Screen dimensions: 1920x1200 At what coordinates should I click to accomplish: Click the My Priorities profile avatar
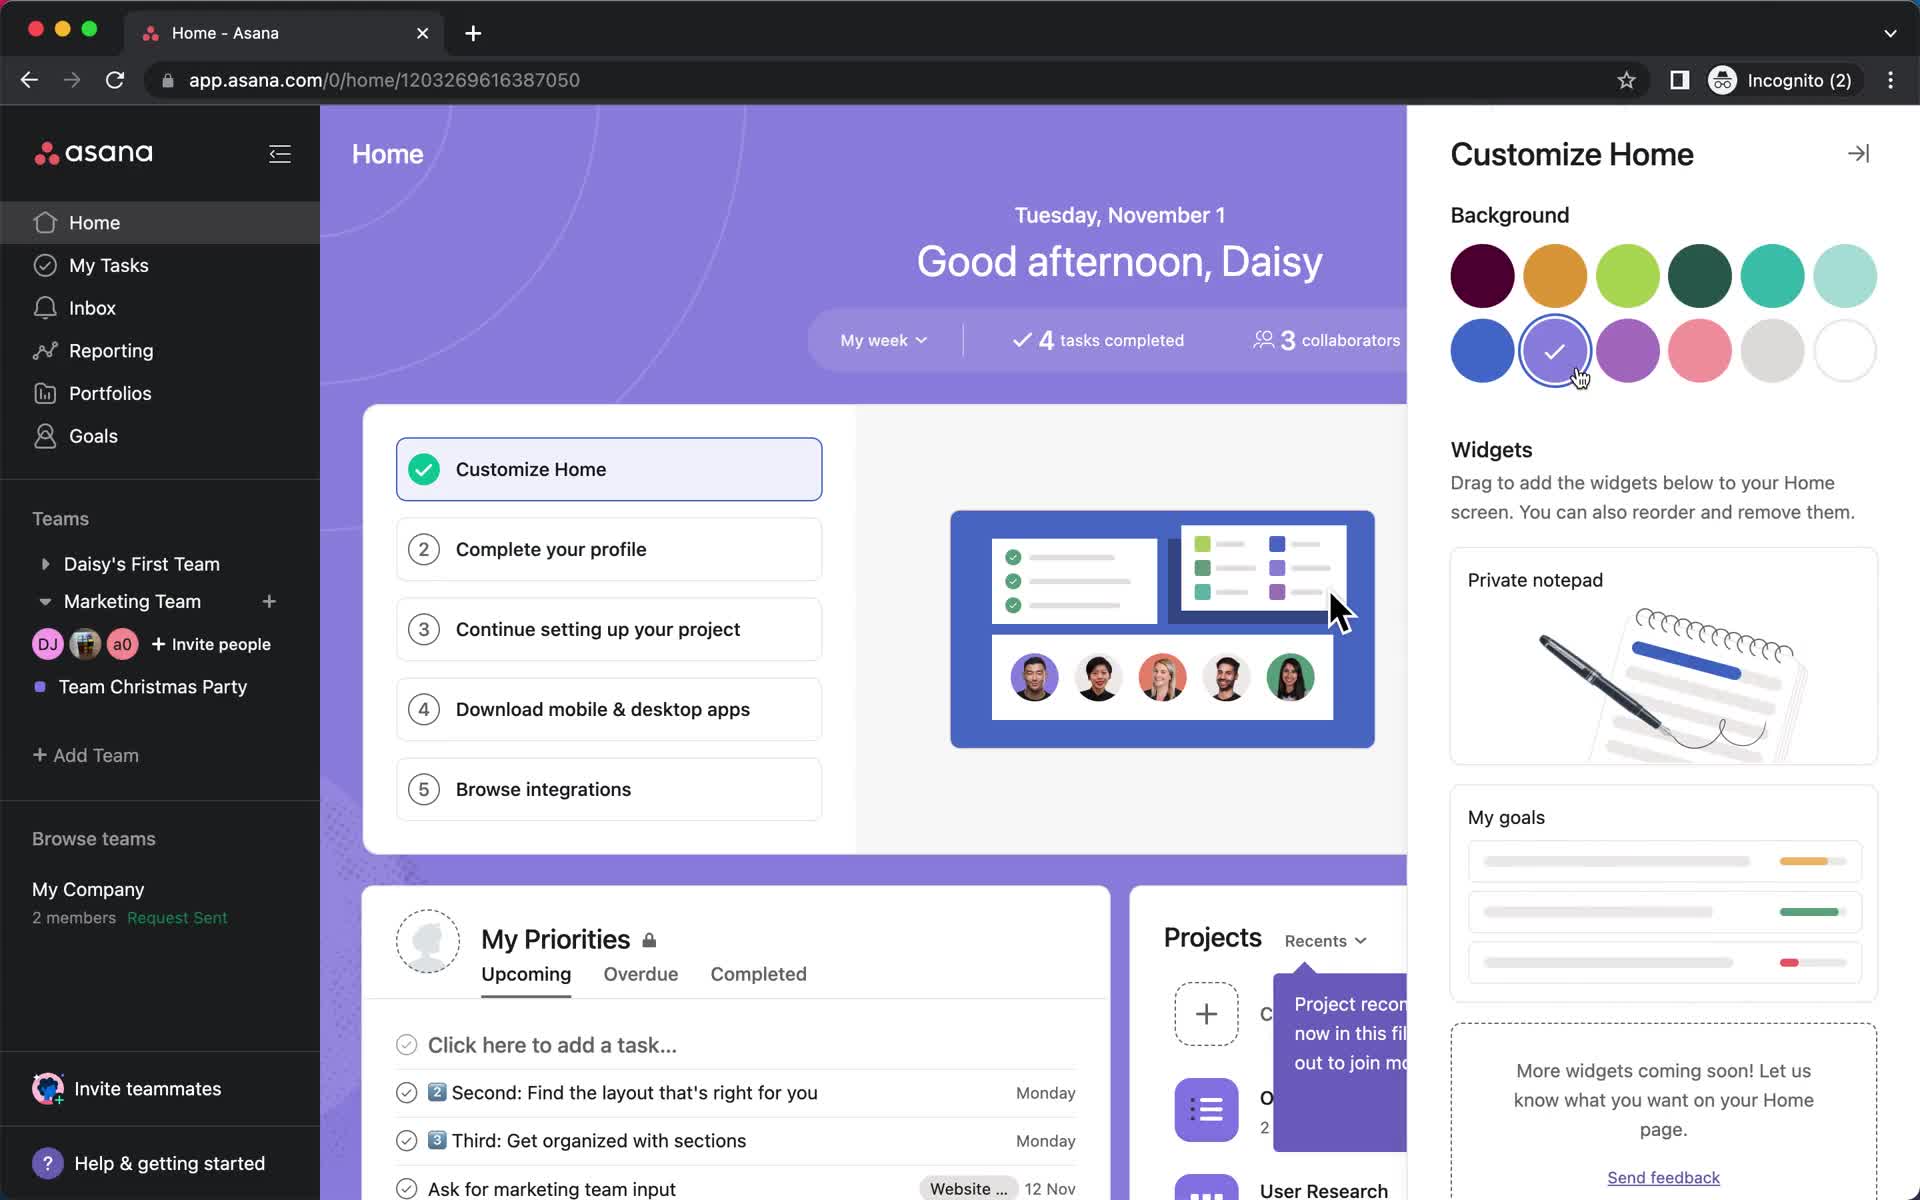pos(428,941)
